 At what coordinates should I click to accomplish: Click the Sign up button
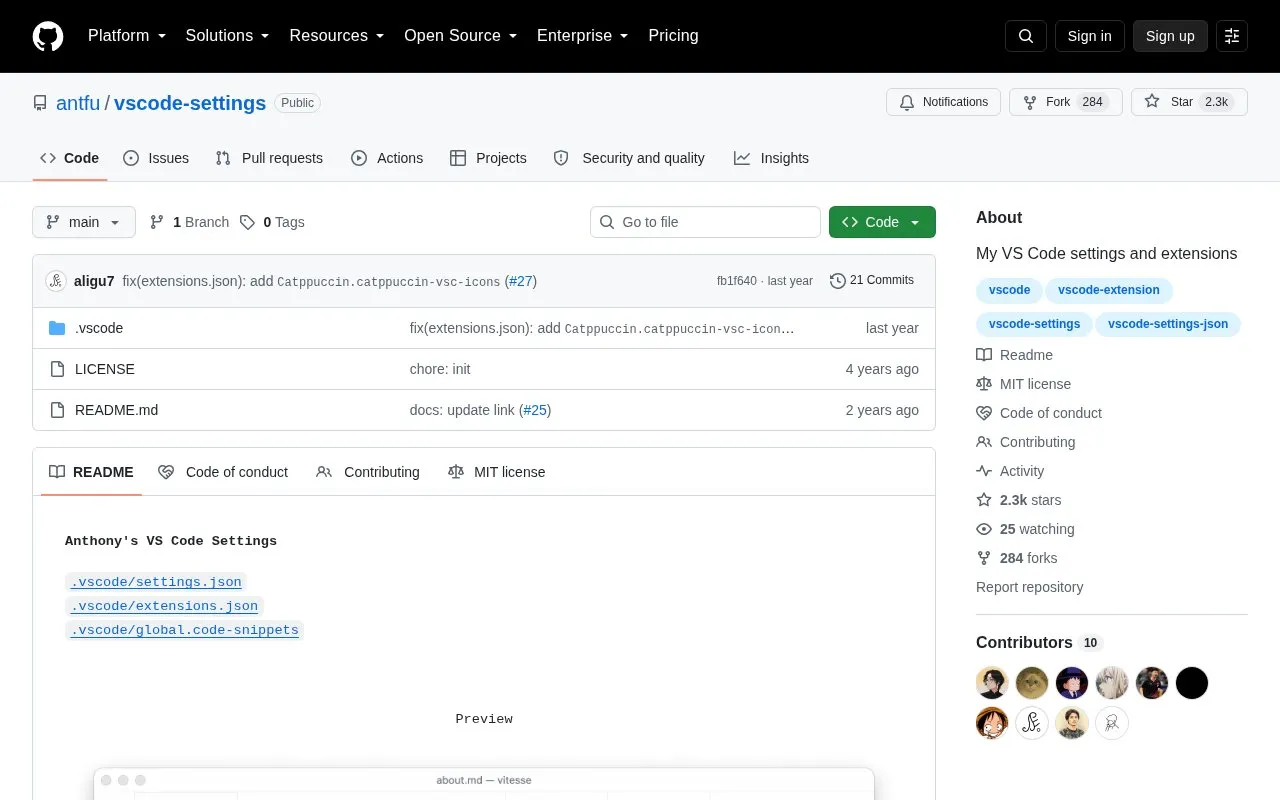click(x=1170, y=36)
